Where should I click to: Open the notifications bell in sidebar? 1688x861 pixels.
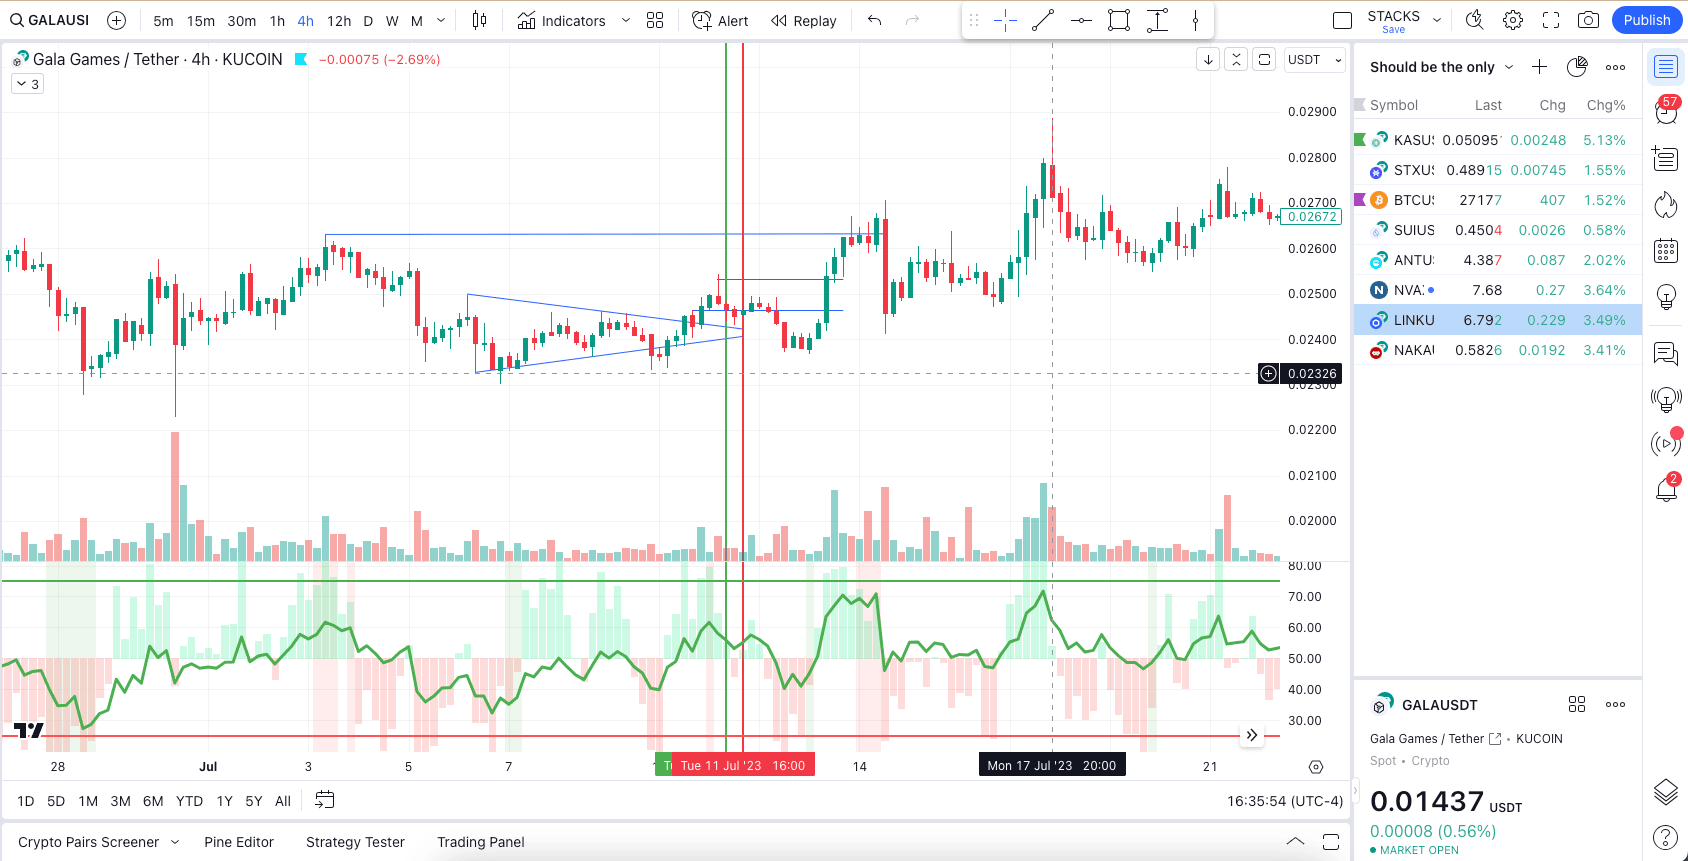(x=1666, y=489)
